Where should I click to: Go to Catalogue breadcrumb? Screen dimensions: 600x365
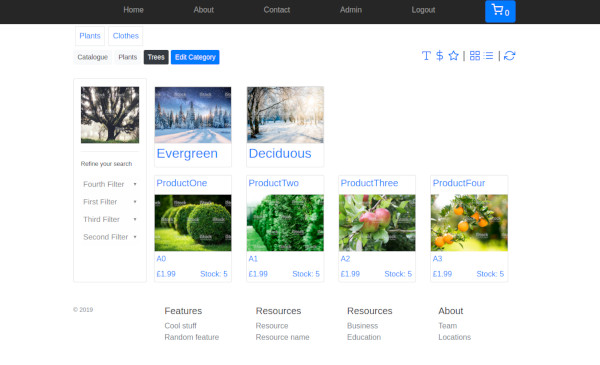click(93, 57)
